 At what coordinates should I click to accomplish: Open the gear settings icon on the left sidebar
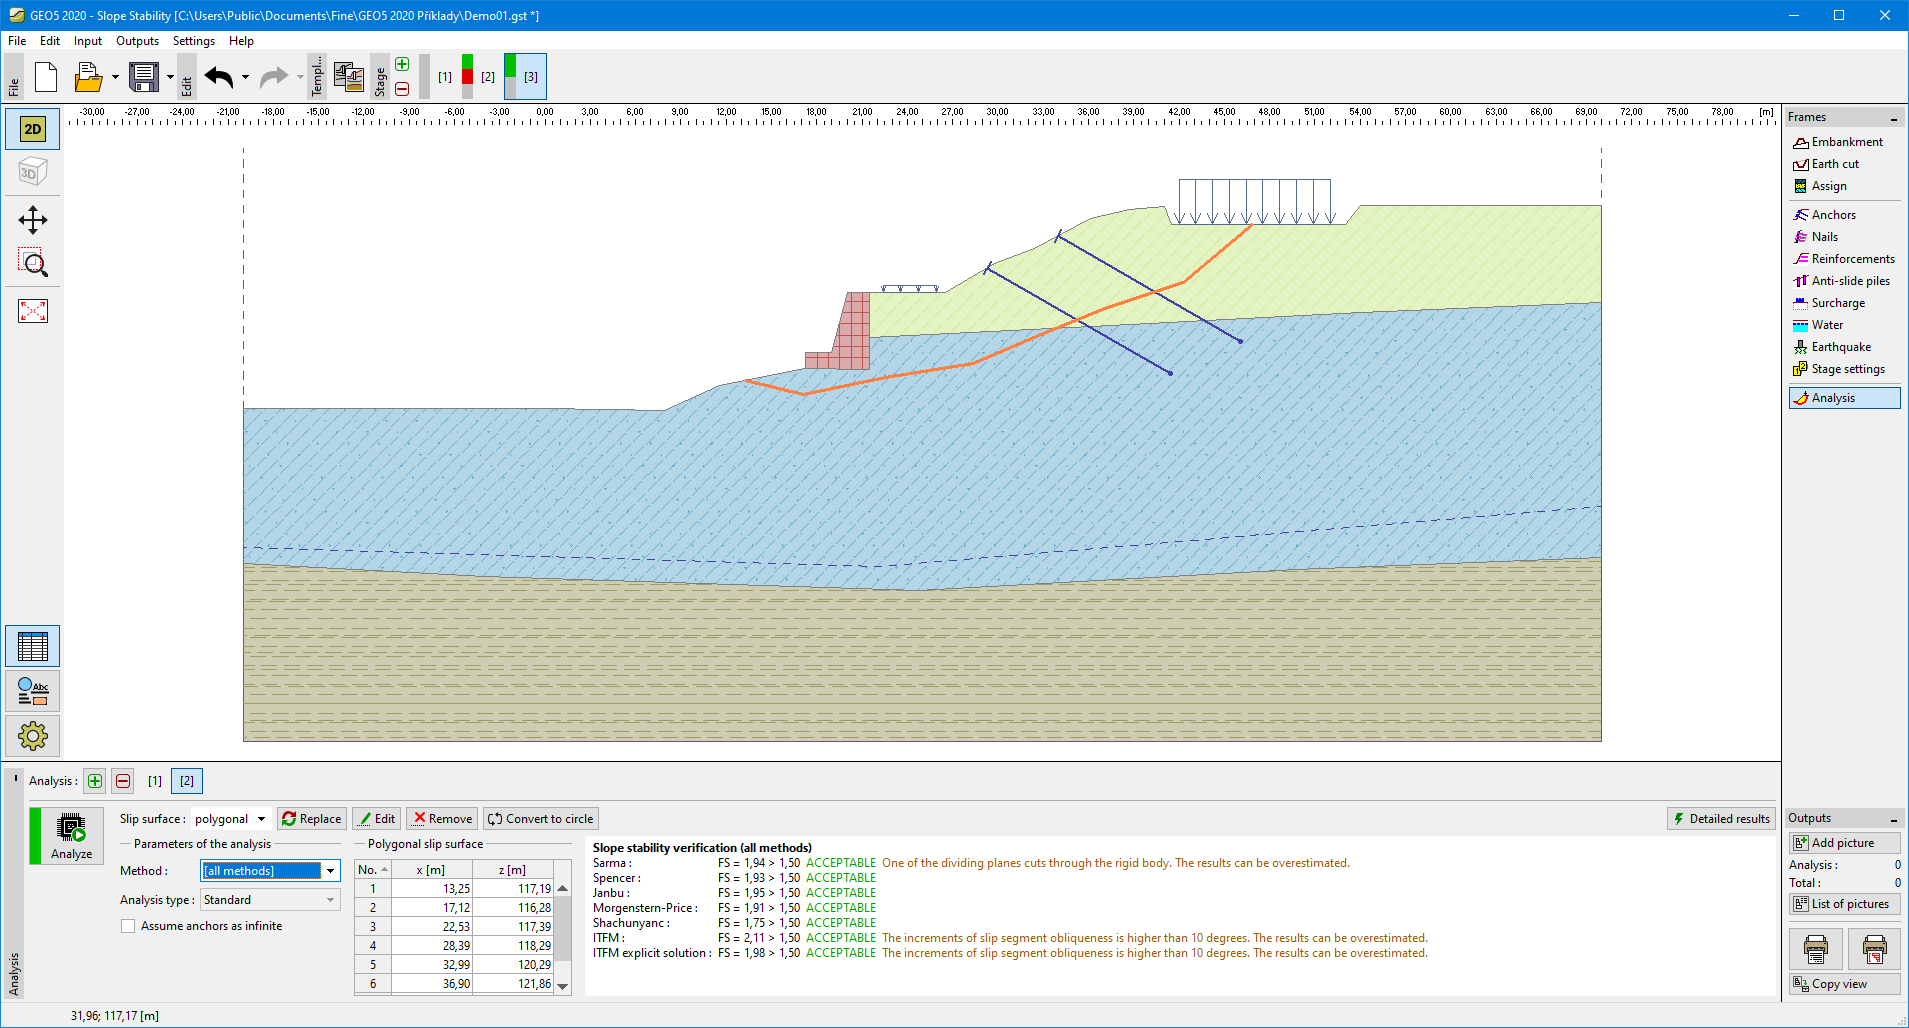coord(33,736)
